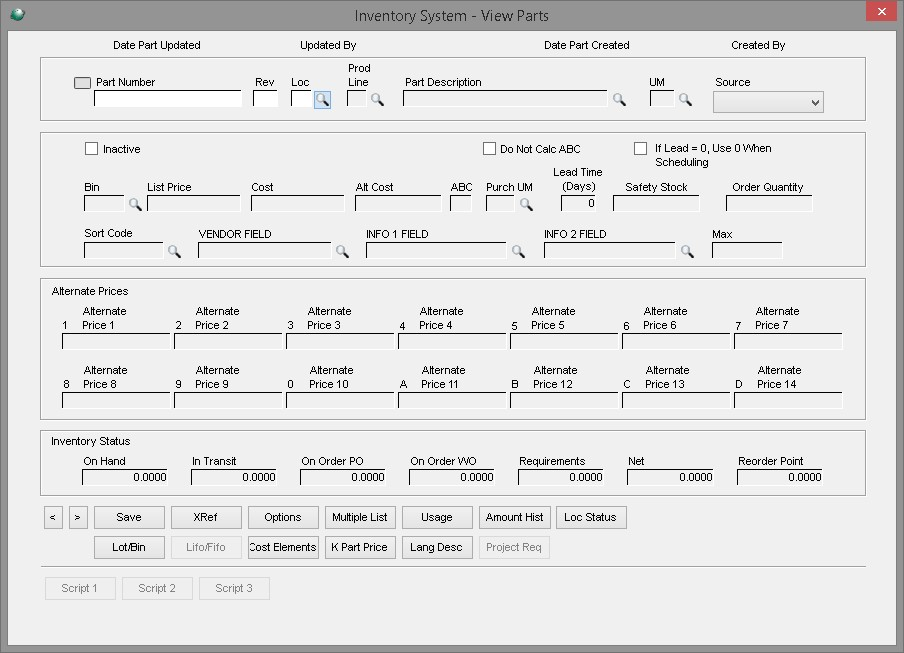Select the Requirements value field
This screenshot has width=904, height=653.
tap(560, 477)
